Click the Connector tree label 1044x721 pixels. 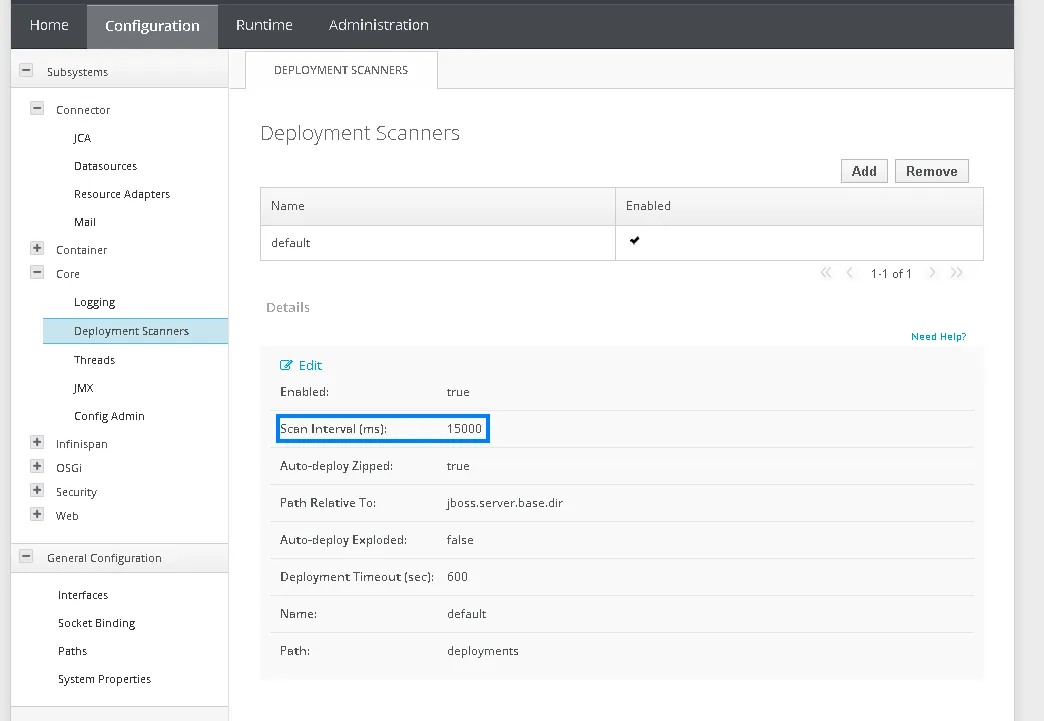(x=83, y=110)
